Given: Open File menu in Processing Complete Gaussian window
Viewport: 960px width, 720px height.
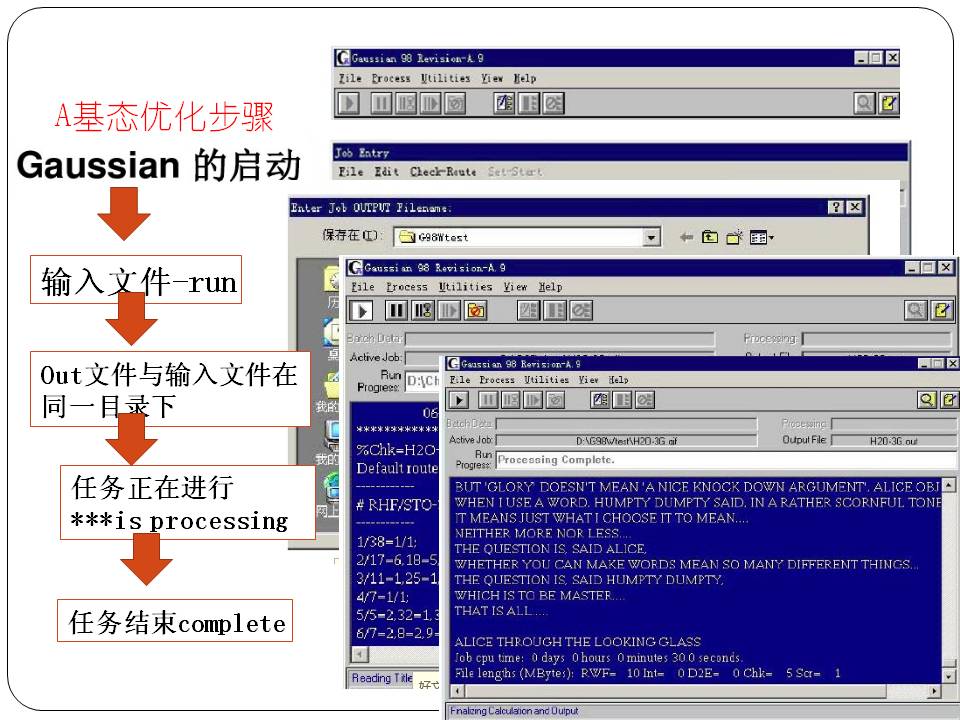Looking at the screenshot, I should [x=459, y=380].
